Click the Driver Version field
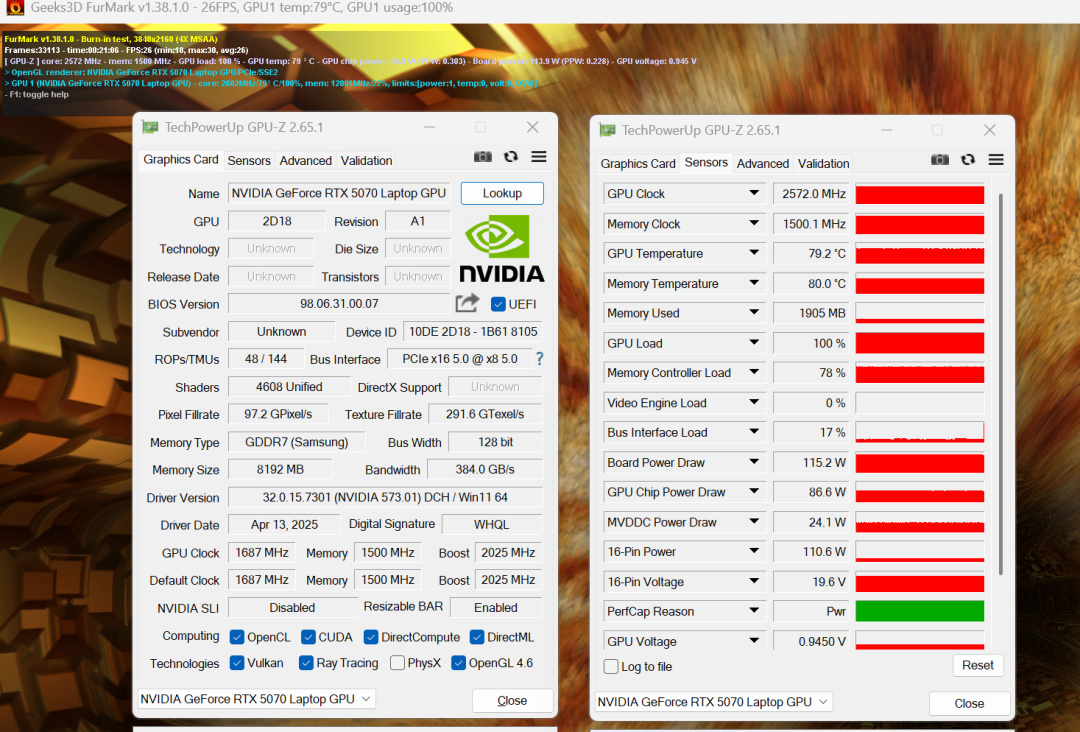 click(385, 497)
